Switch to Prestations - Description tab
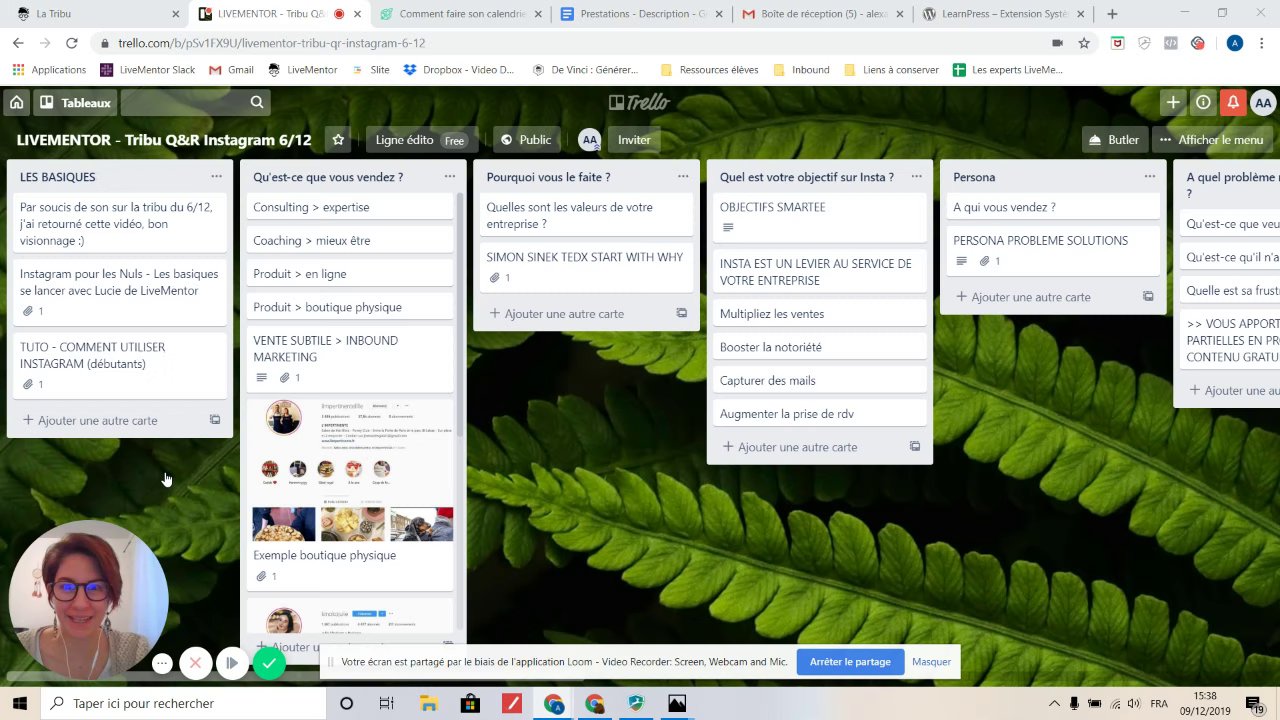 640,14
